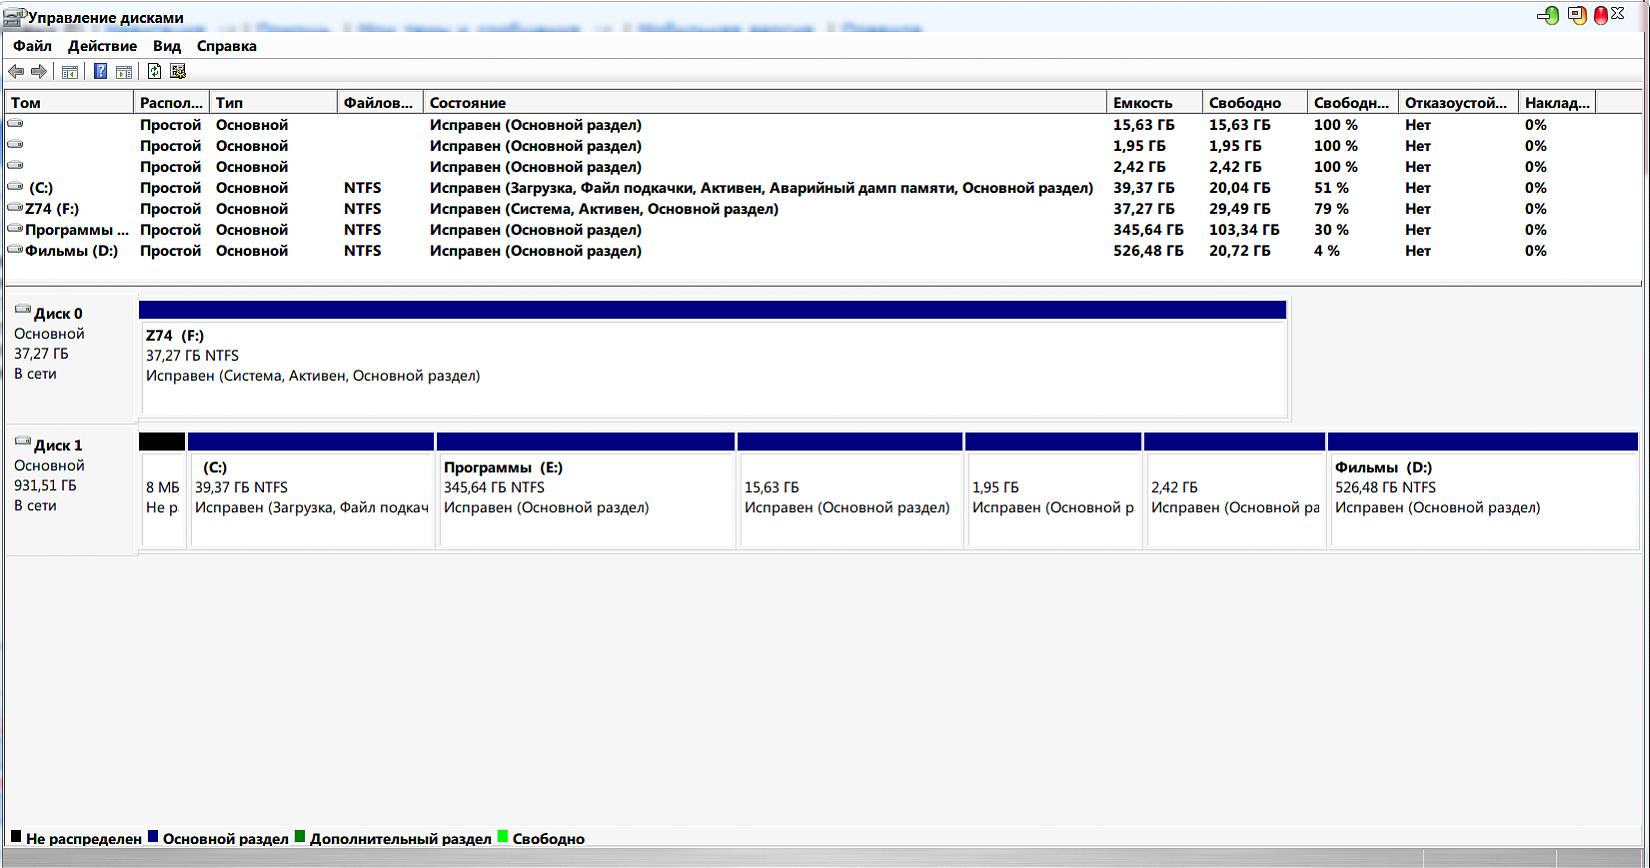Viewport: 1650px width, 868px height.
Task: Sort by the truncated Файлов... column header
Action: point(380,102)
